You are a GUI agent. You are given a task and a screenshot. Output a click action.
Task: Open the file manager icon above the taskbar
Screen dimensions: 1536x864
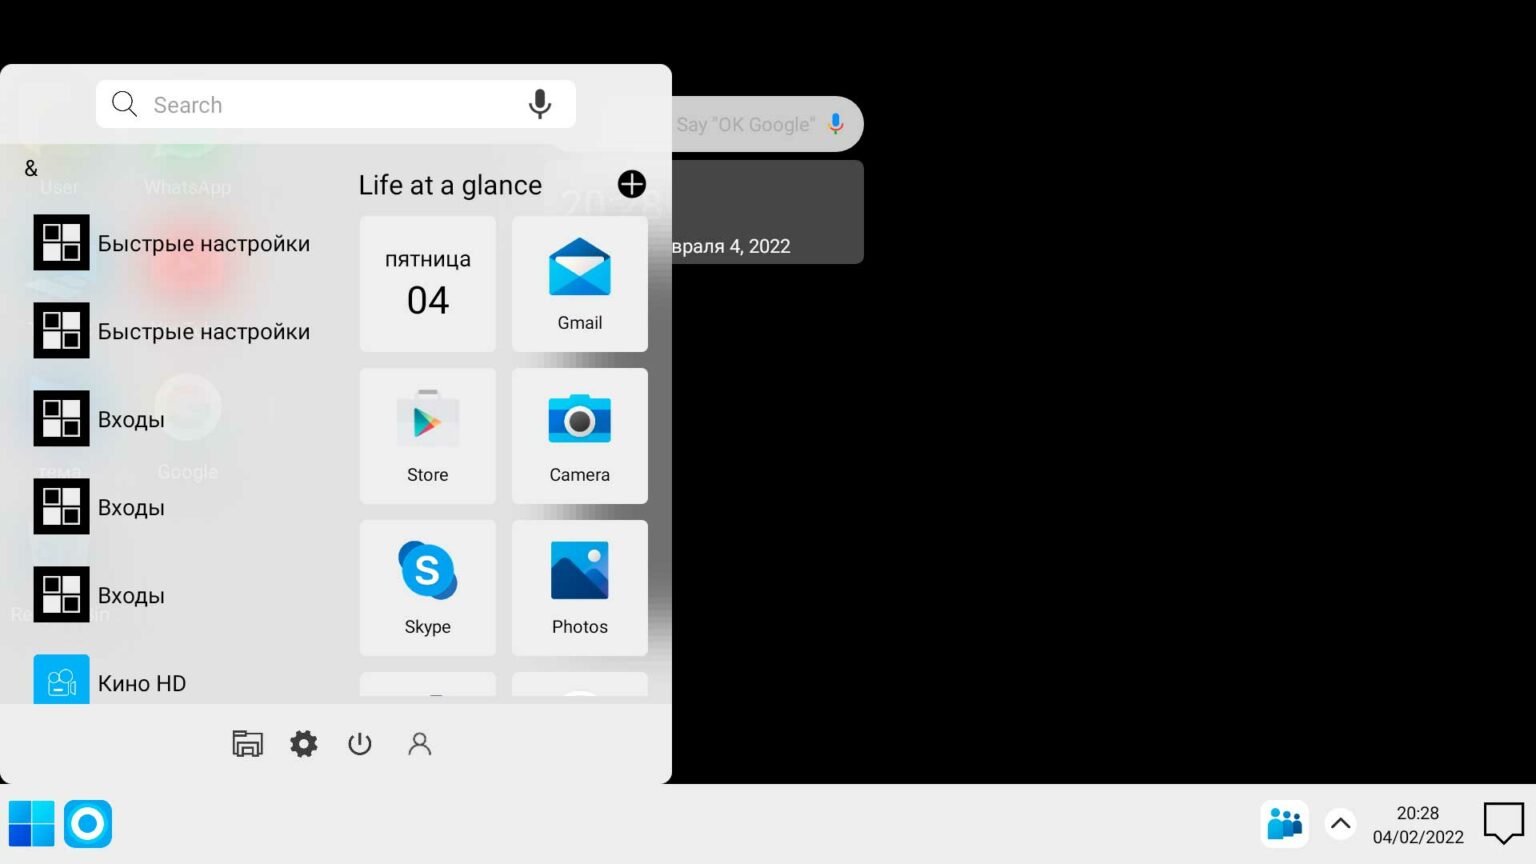pos(247,743)
